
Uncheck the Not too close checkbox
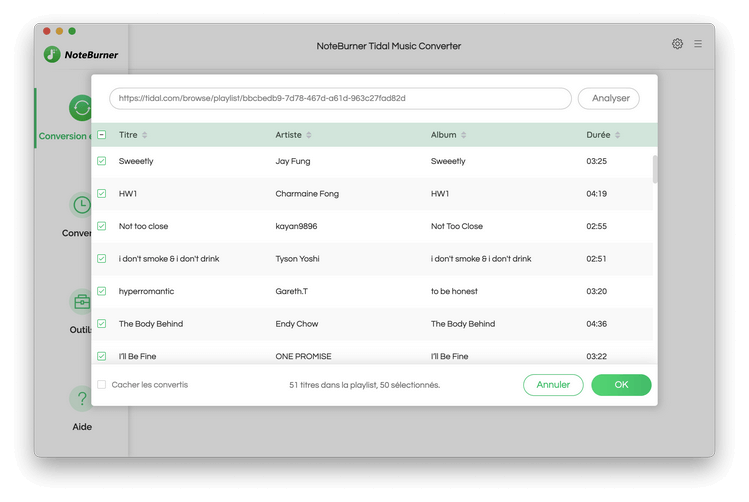pos(102,226)
